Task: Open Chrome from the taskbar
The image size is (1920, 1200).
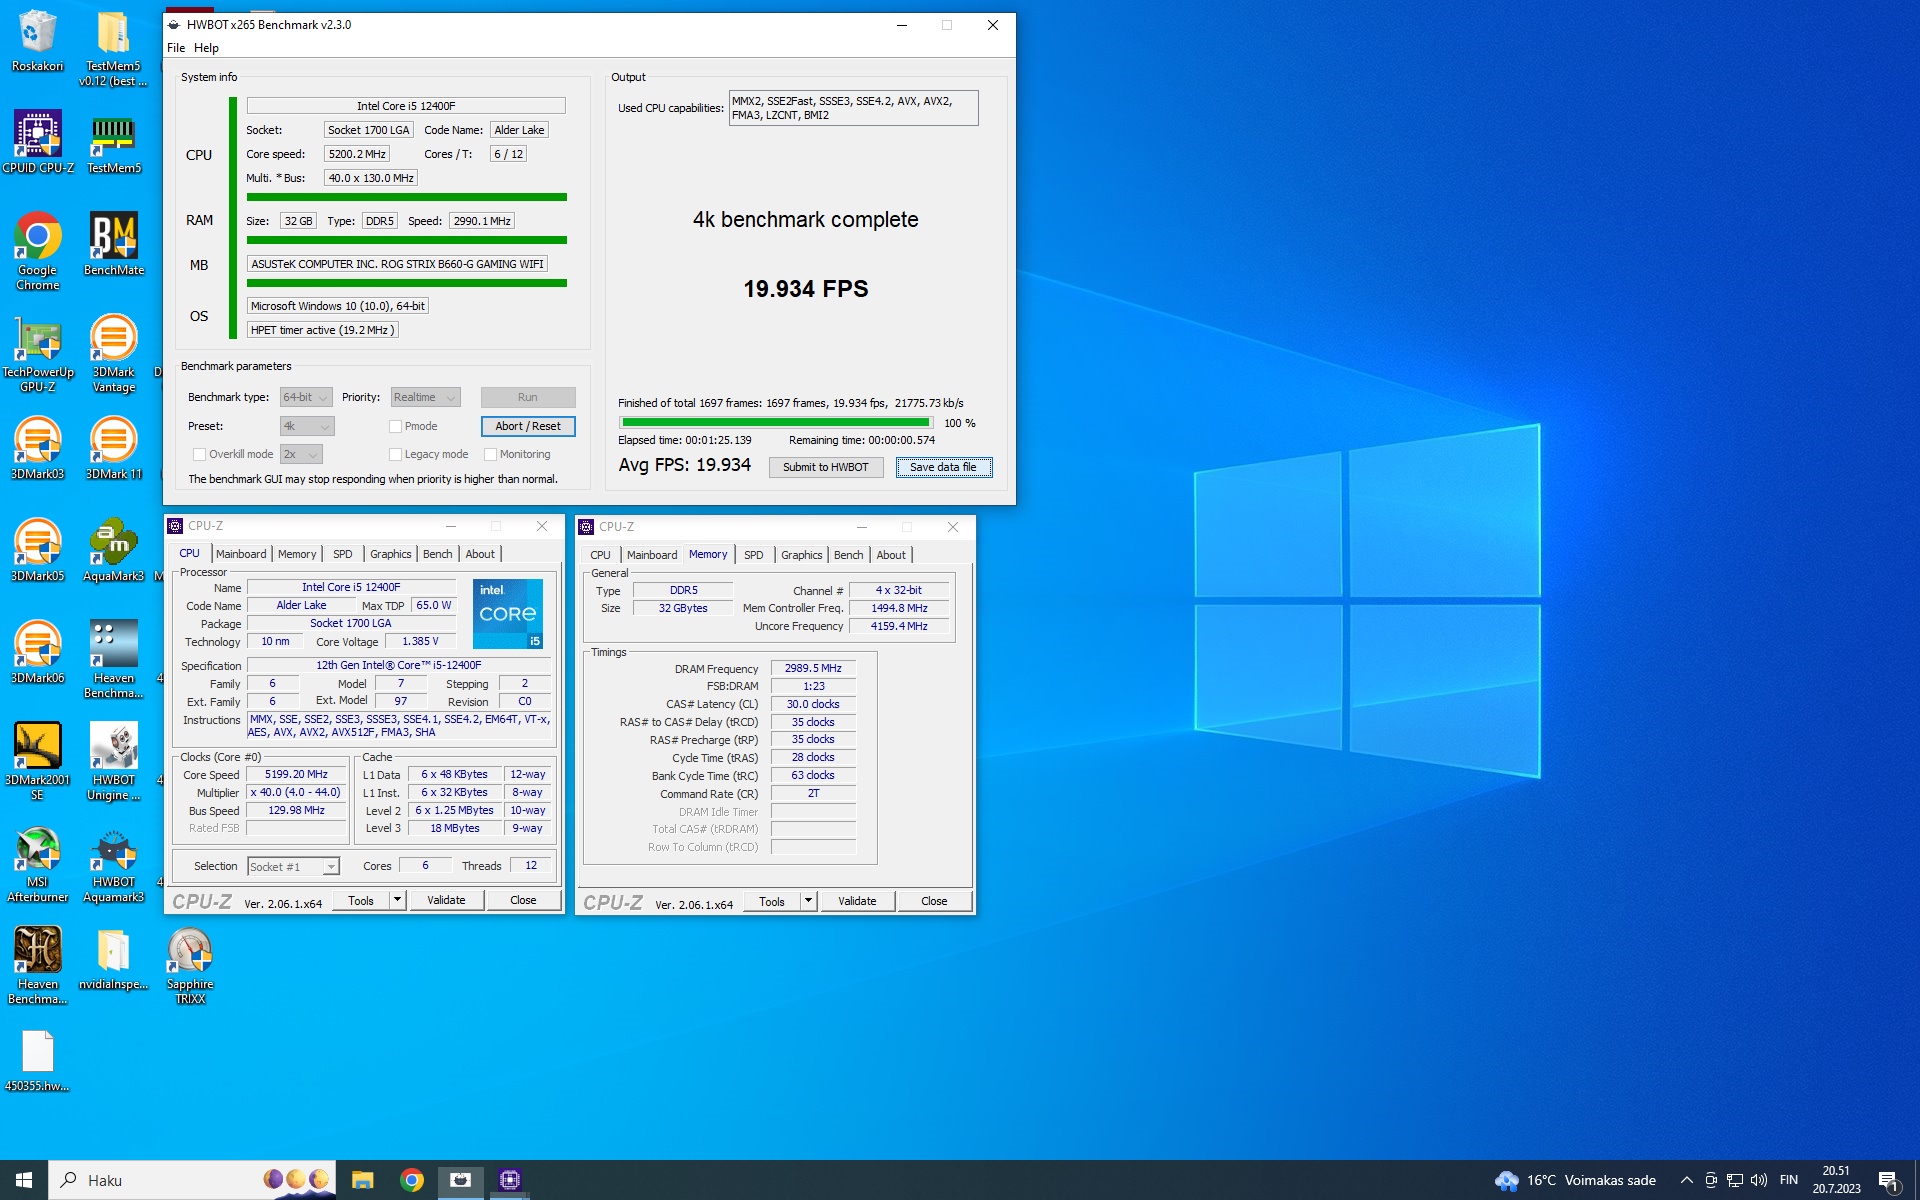Action: click(x=411, y=1180)
